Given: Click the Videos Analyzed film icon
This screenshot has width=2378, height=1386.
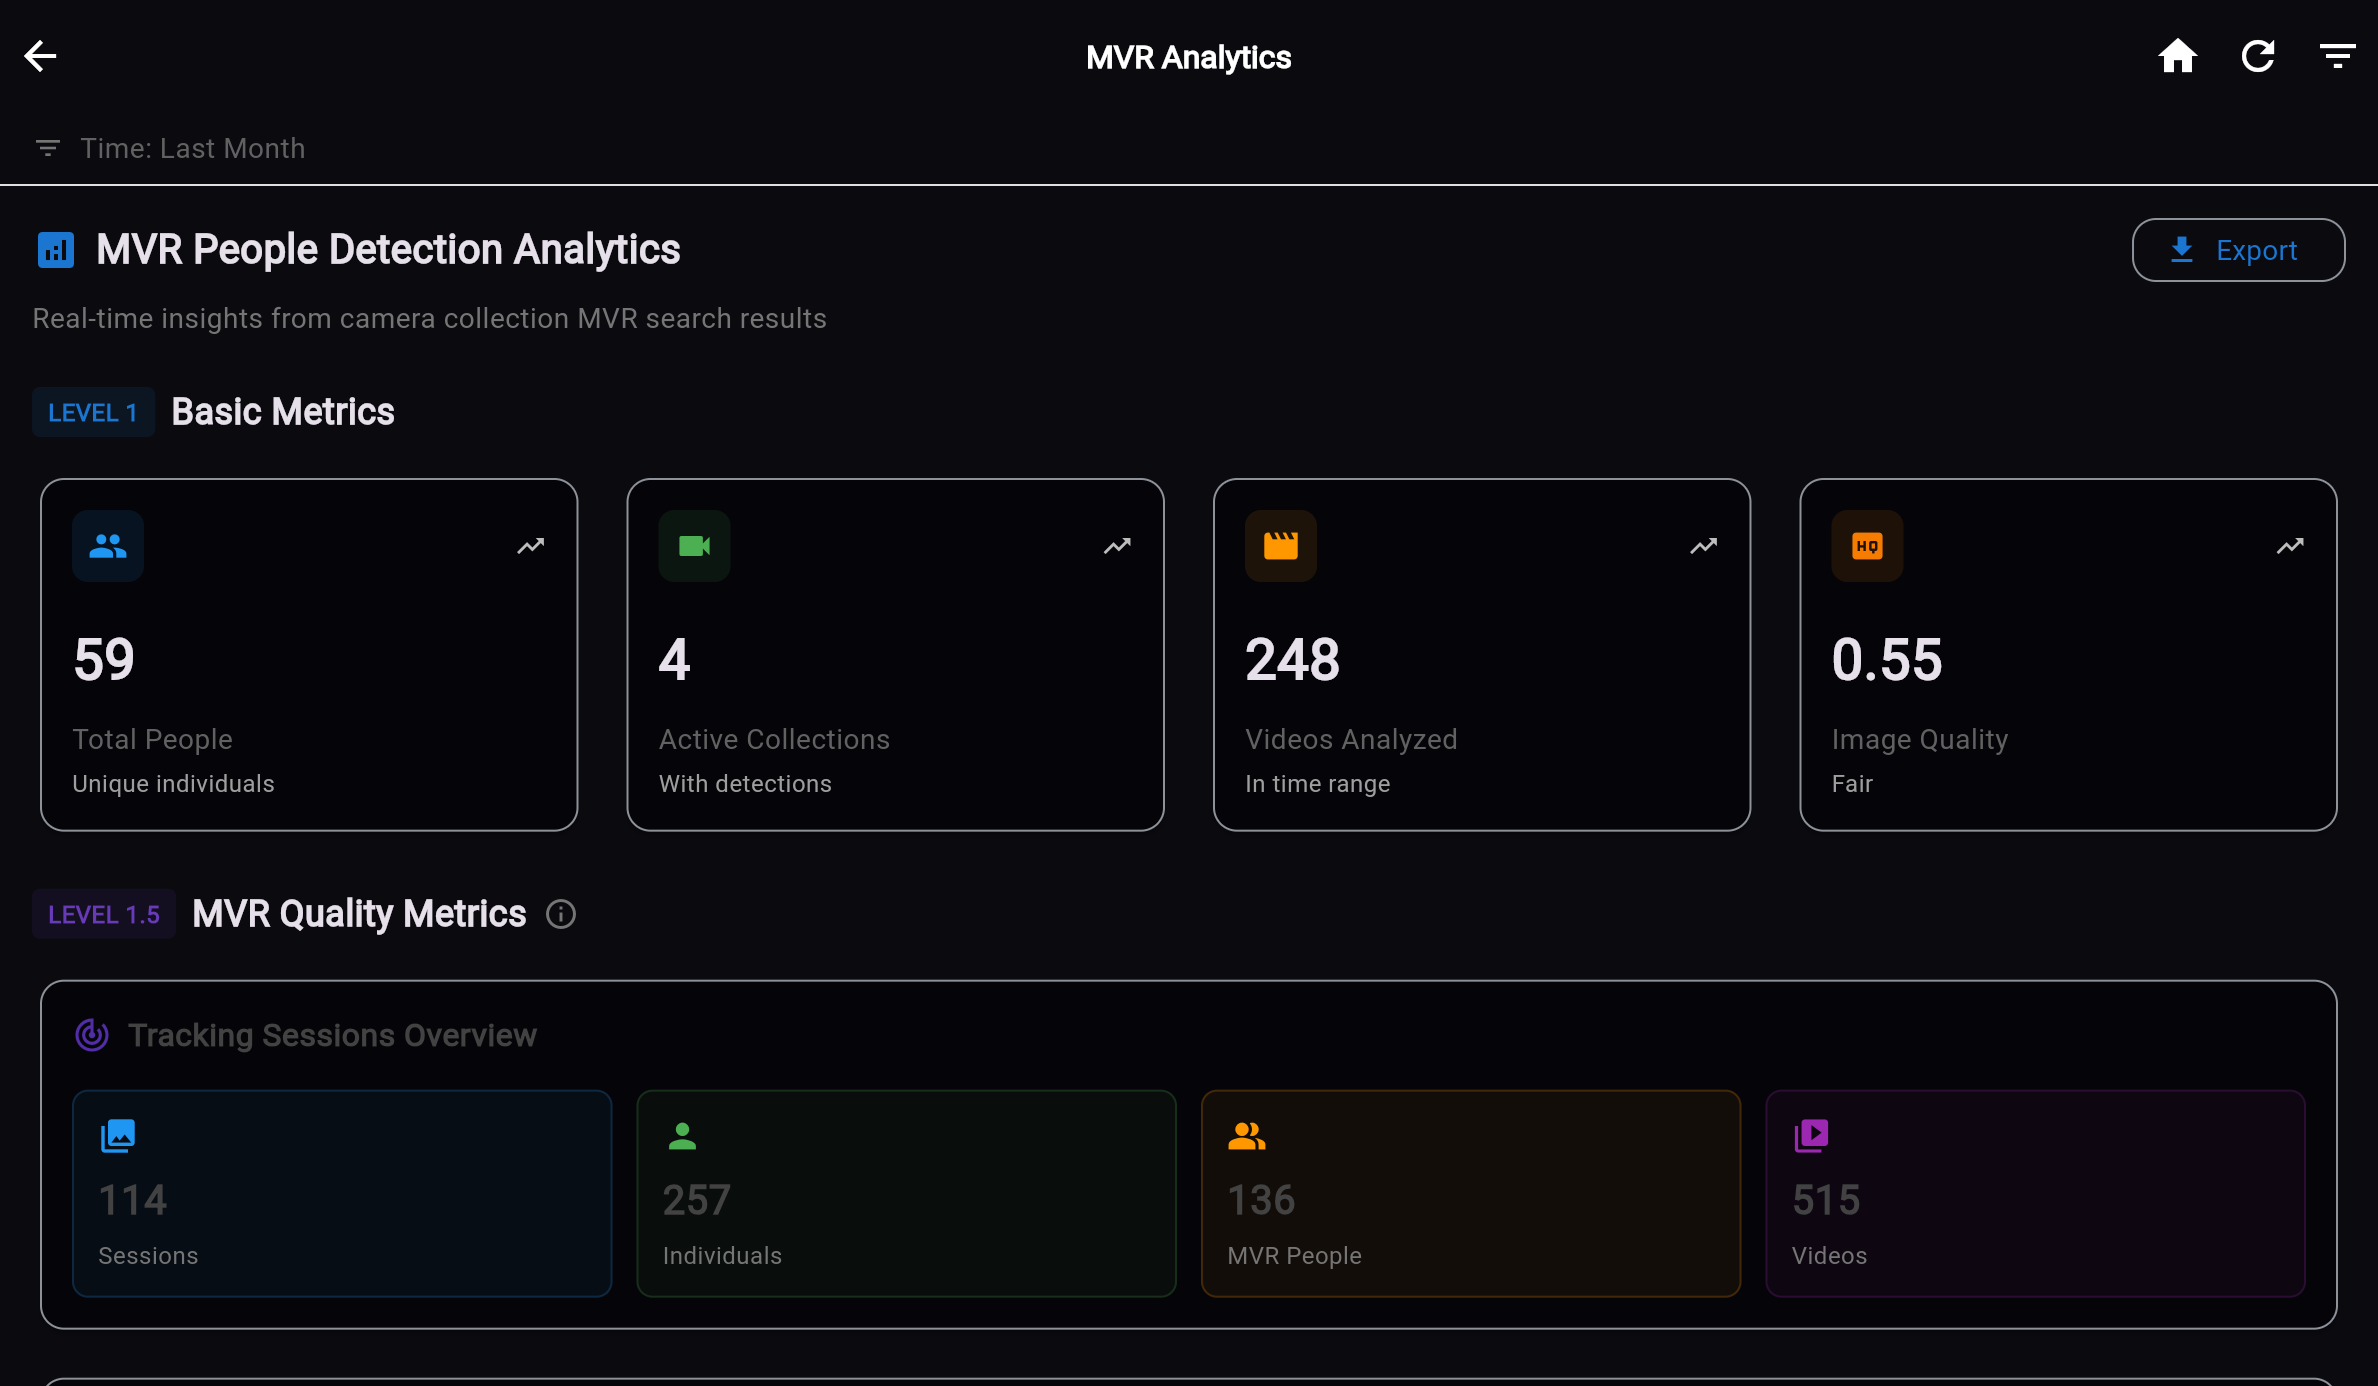Looking at the screenshot, I should point(1280,545).
